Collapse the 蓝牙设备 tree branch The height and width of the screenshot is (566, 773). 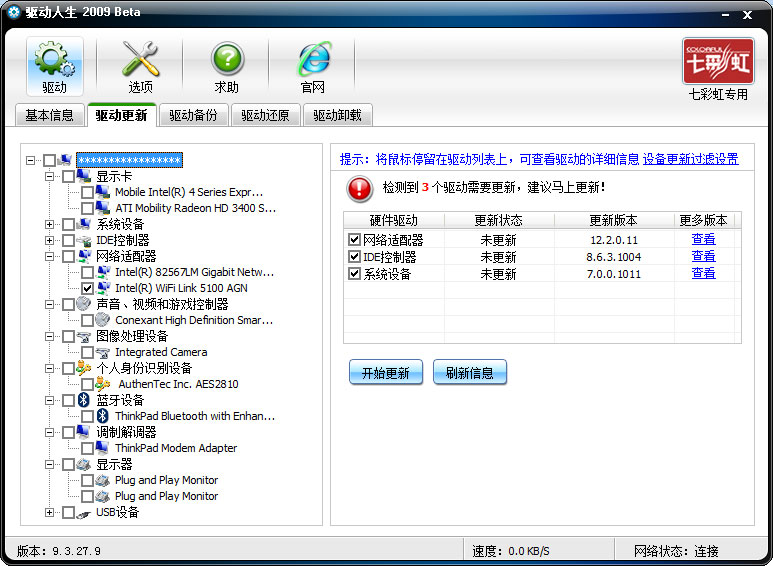pyautogui.click(x=49, y=400)
